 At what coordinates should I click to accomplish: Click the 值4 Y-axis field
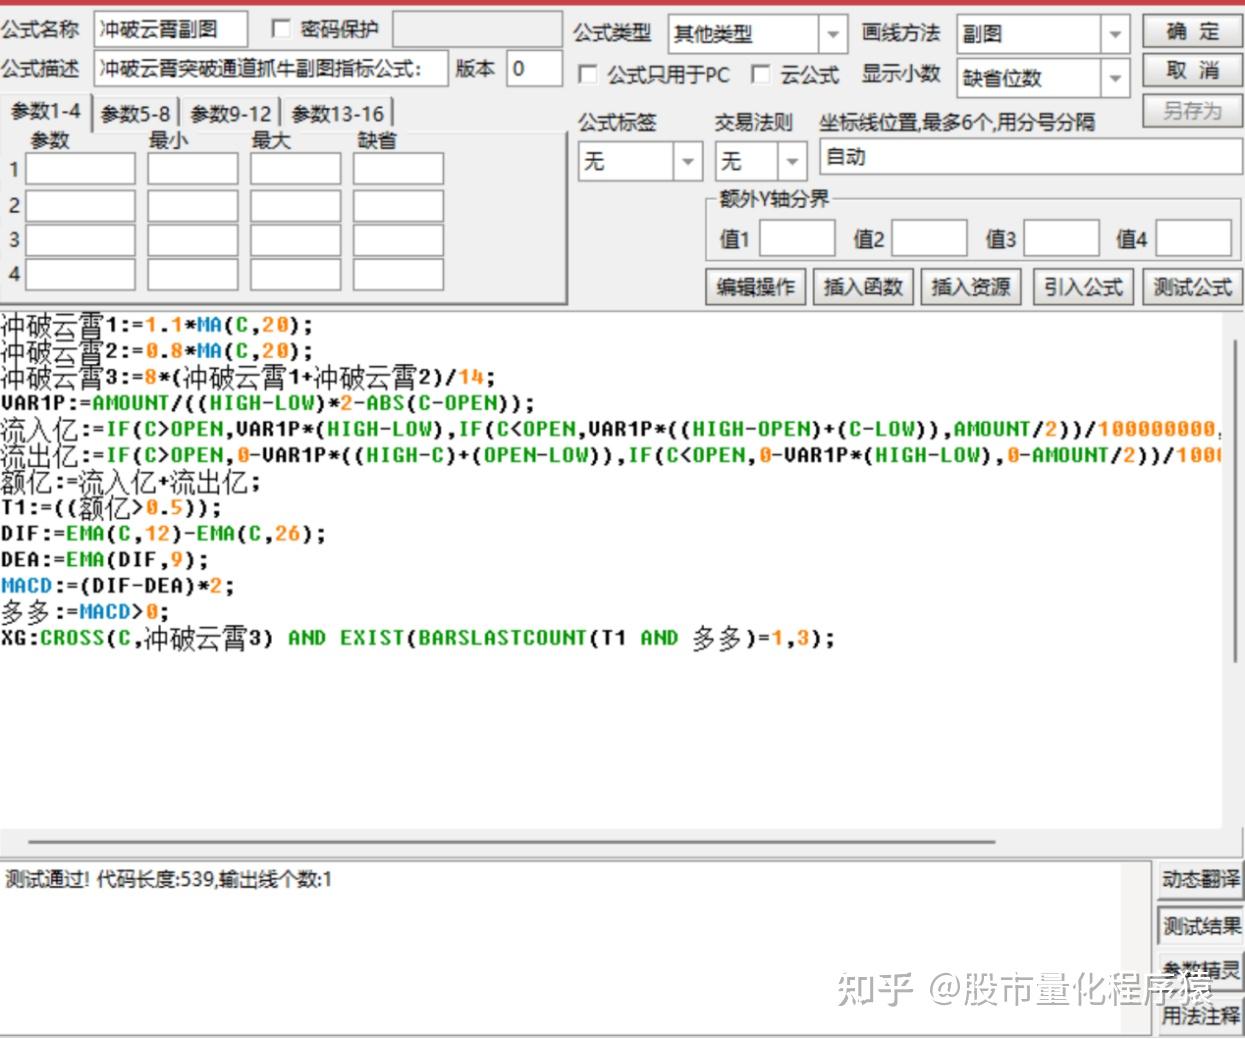tap(1194, 238)
